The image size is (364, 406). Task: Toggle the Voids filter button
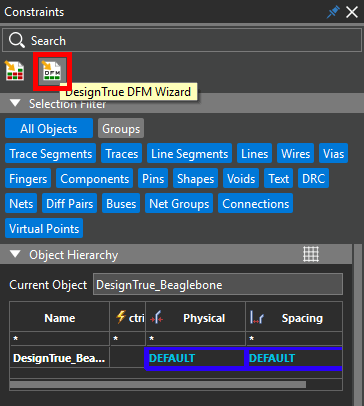tap(241, 178)
